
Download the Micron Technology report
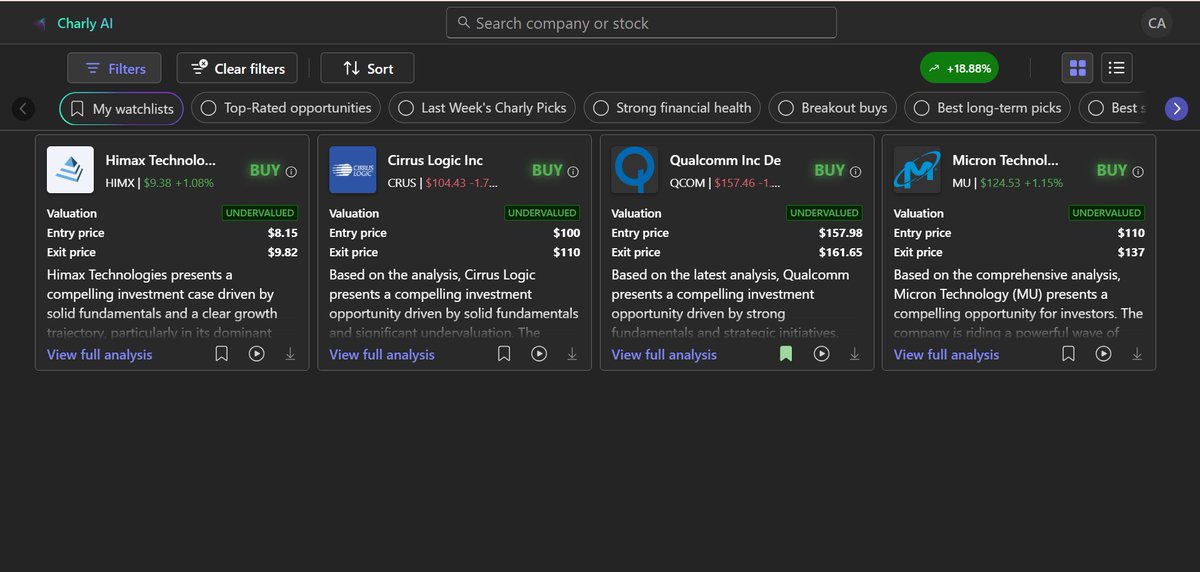[x=1137, y=354]
